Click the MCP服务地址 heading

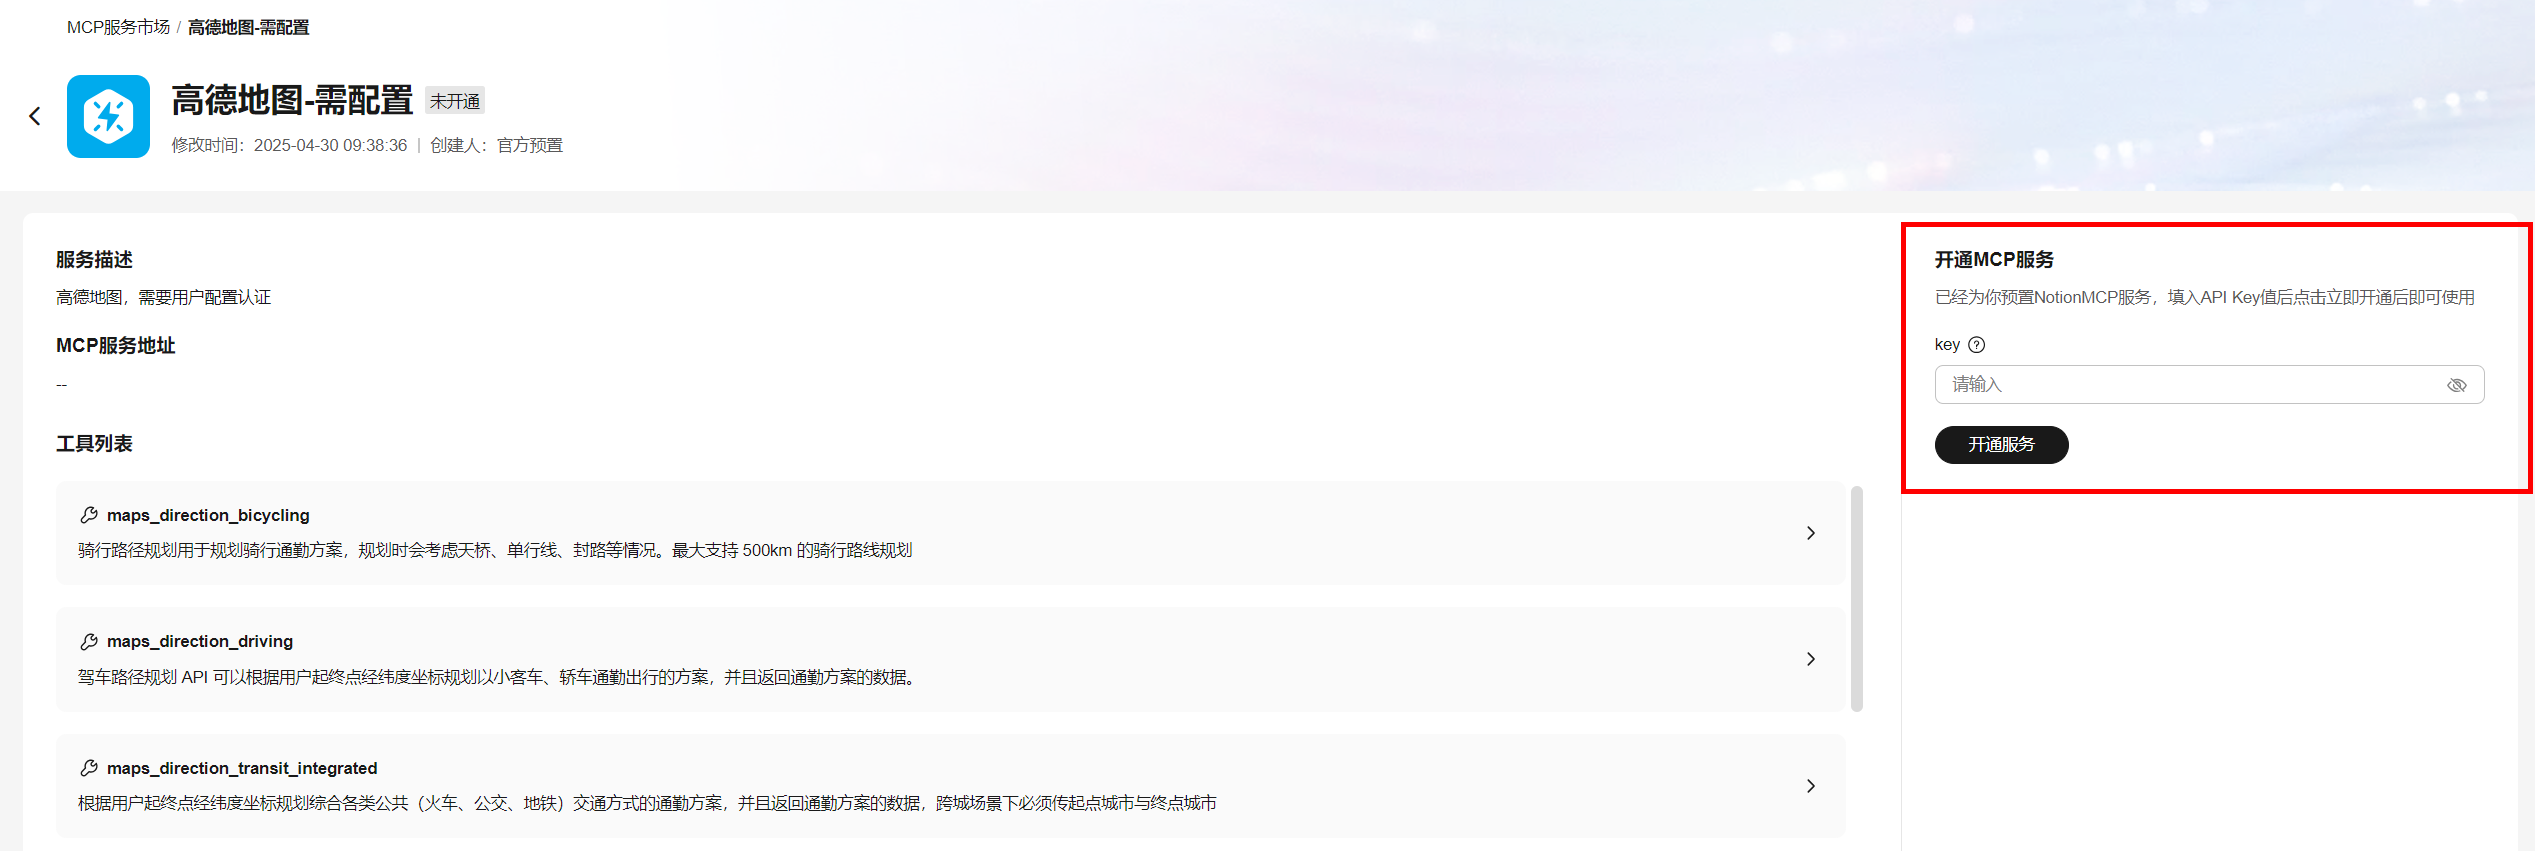116,346
